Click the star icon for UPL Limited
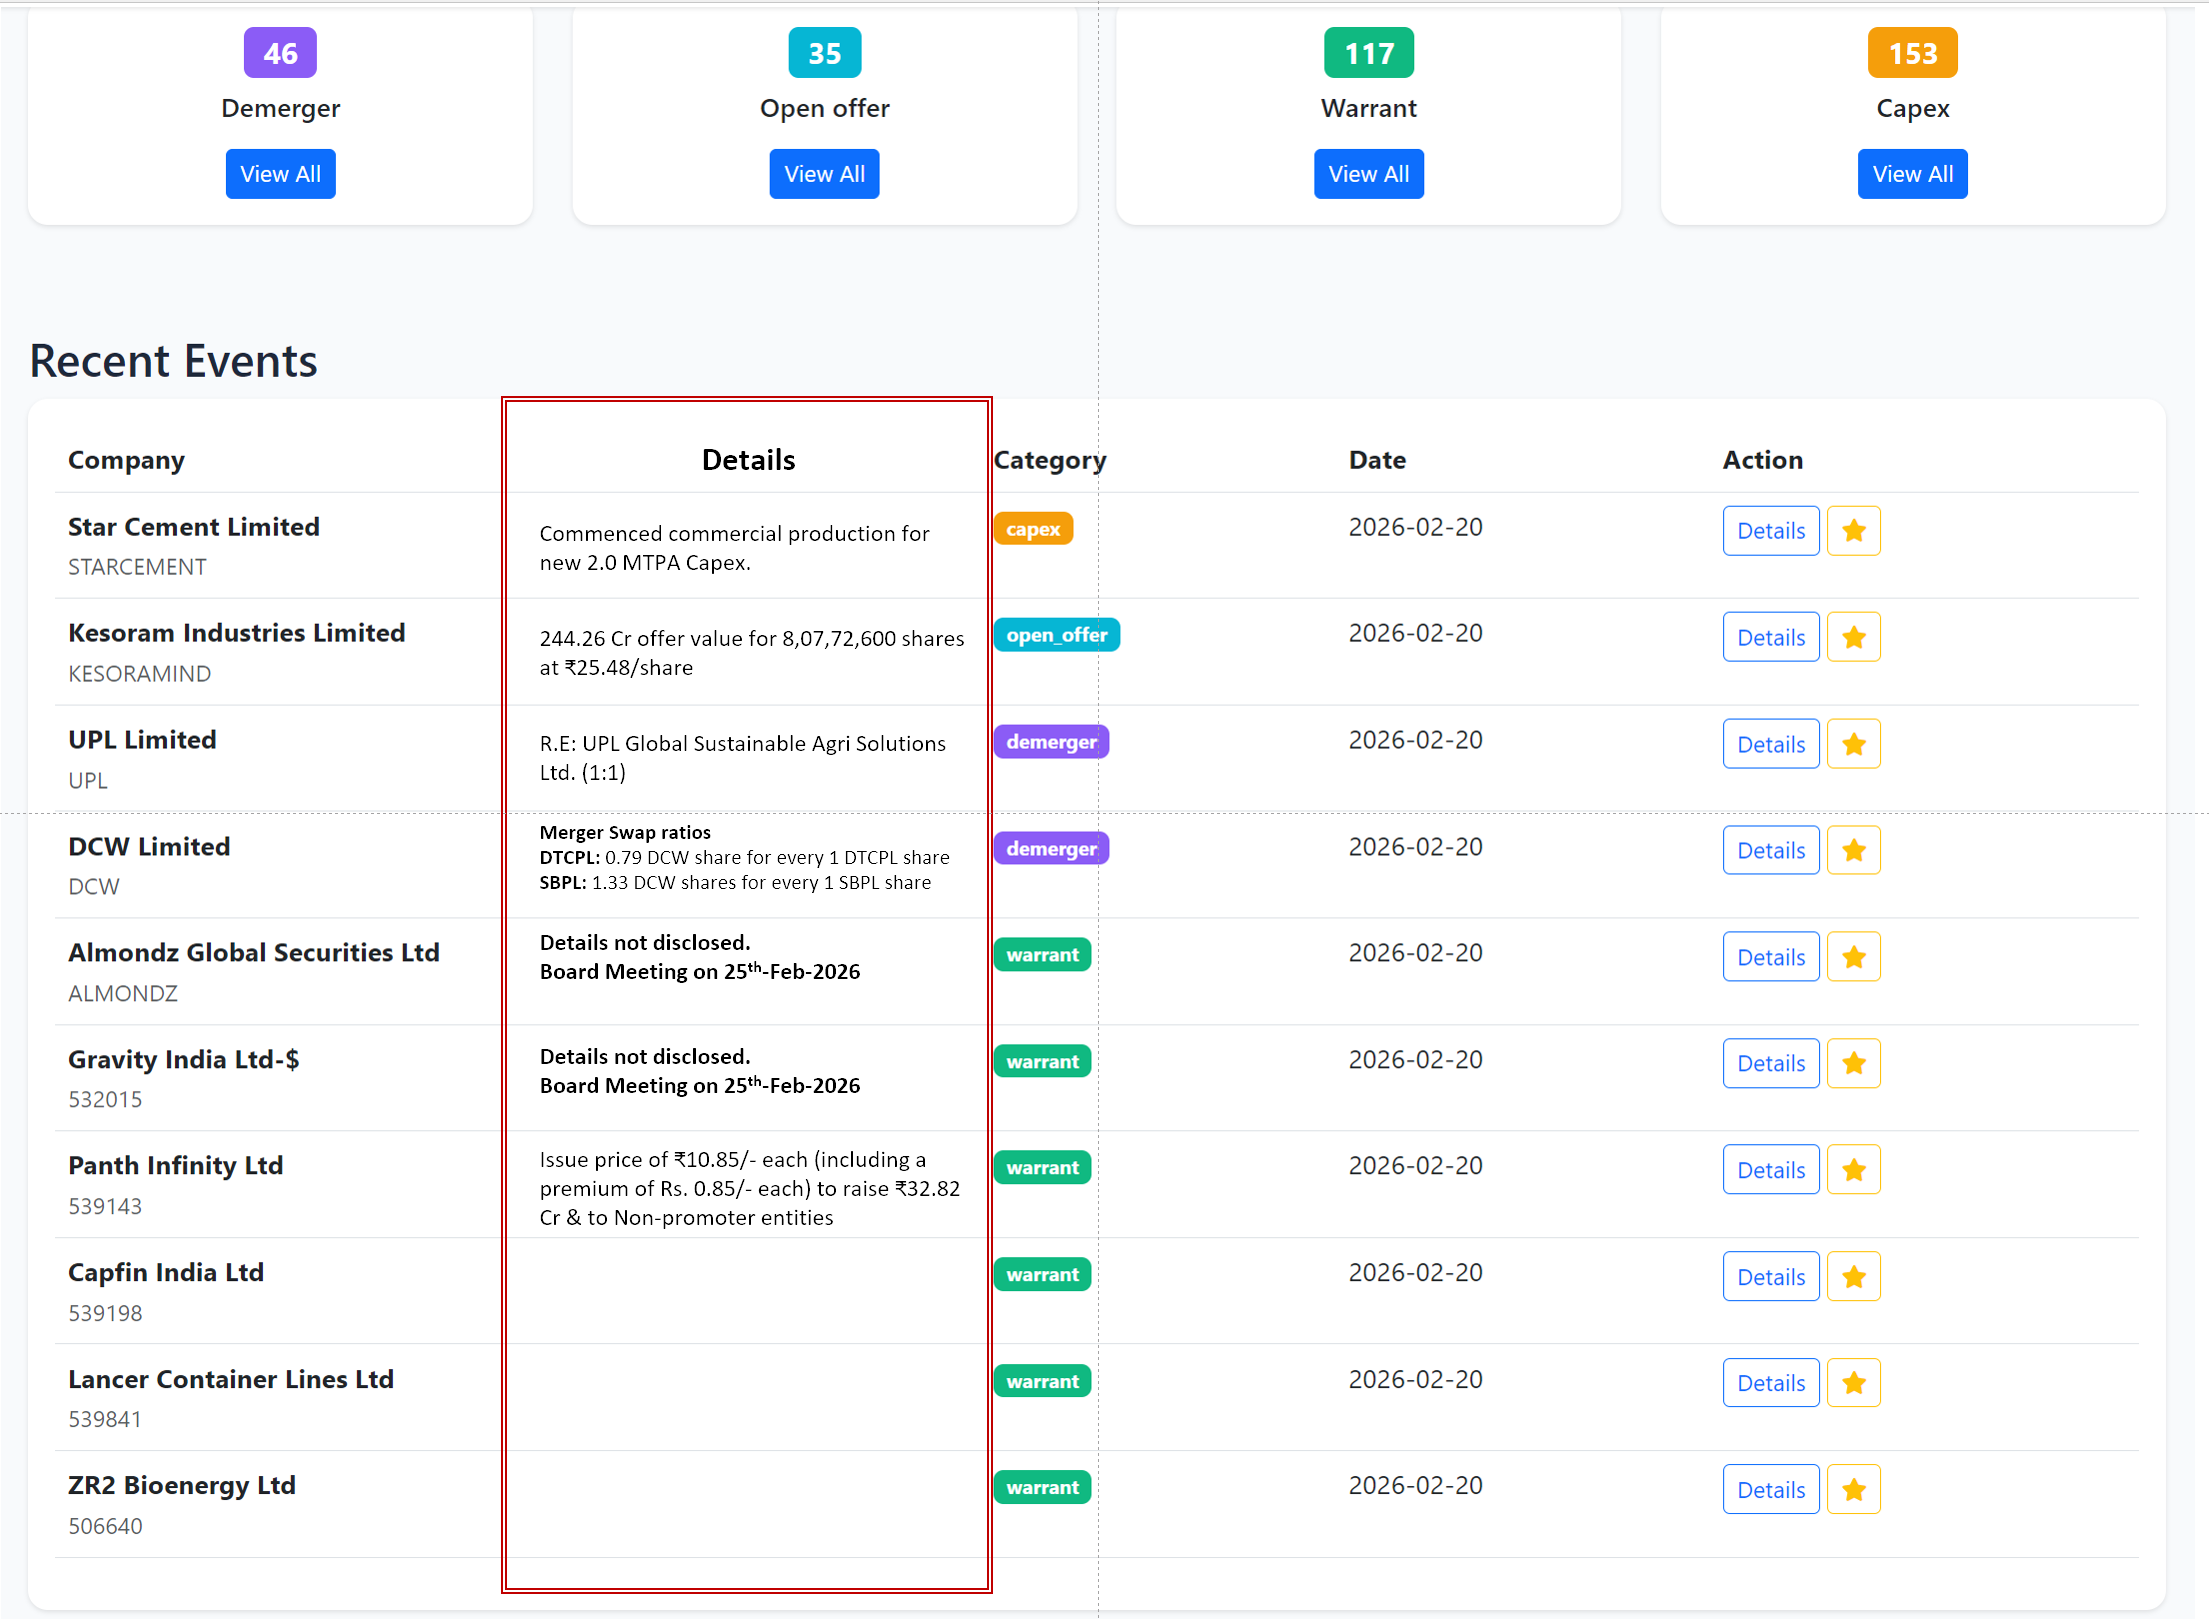The height and width of the screenshot is (1619, 2209). (x=1853, y=744)
